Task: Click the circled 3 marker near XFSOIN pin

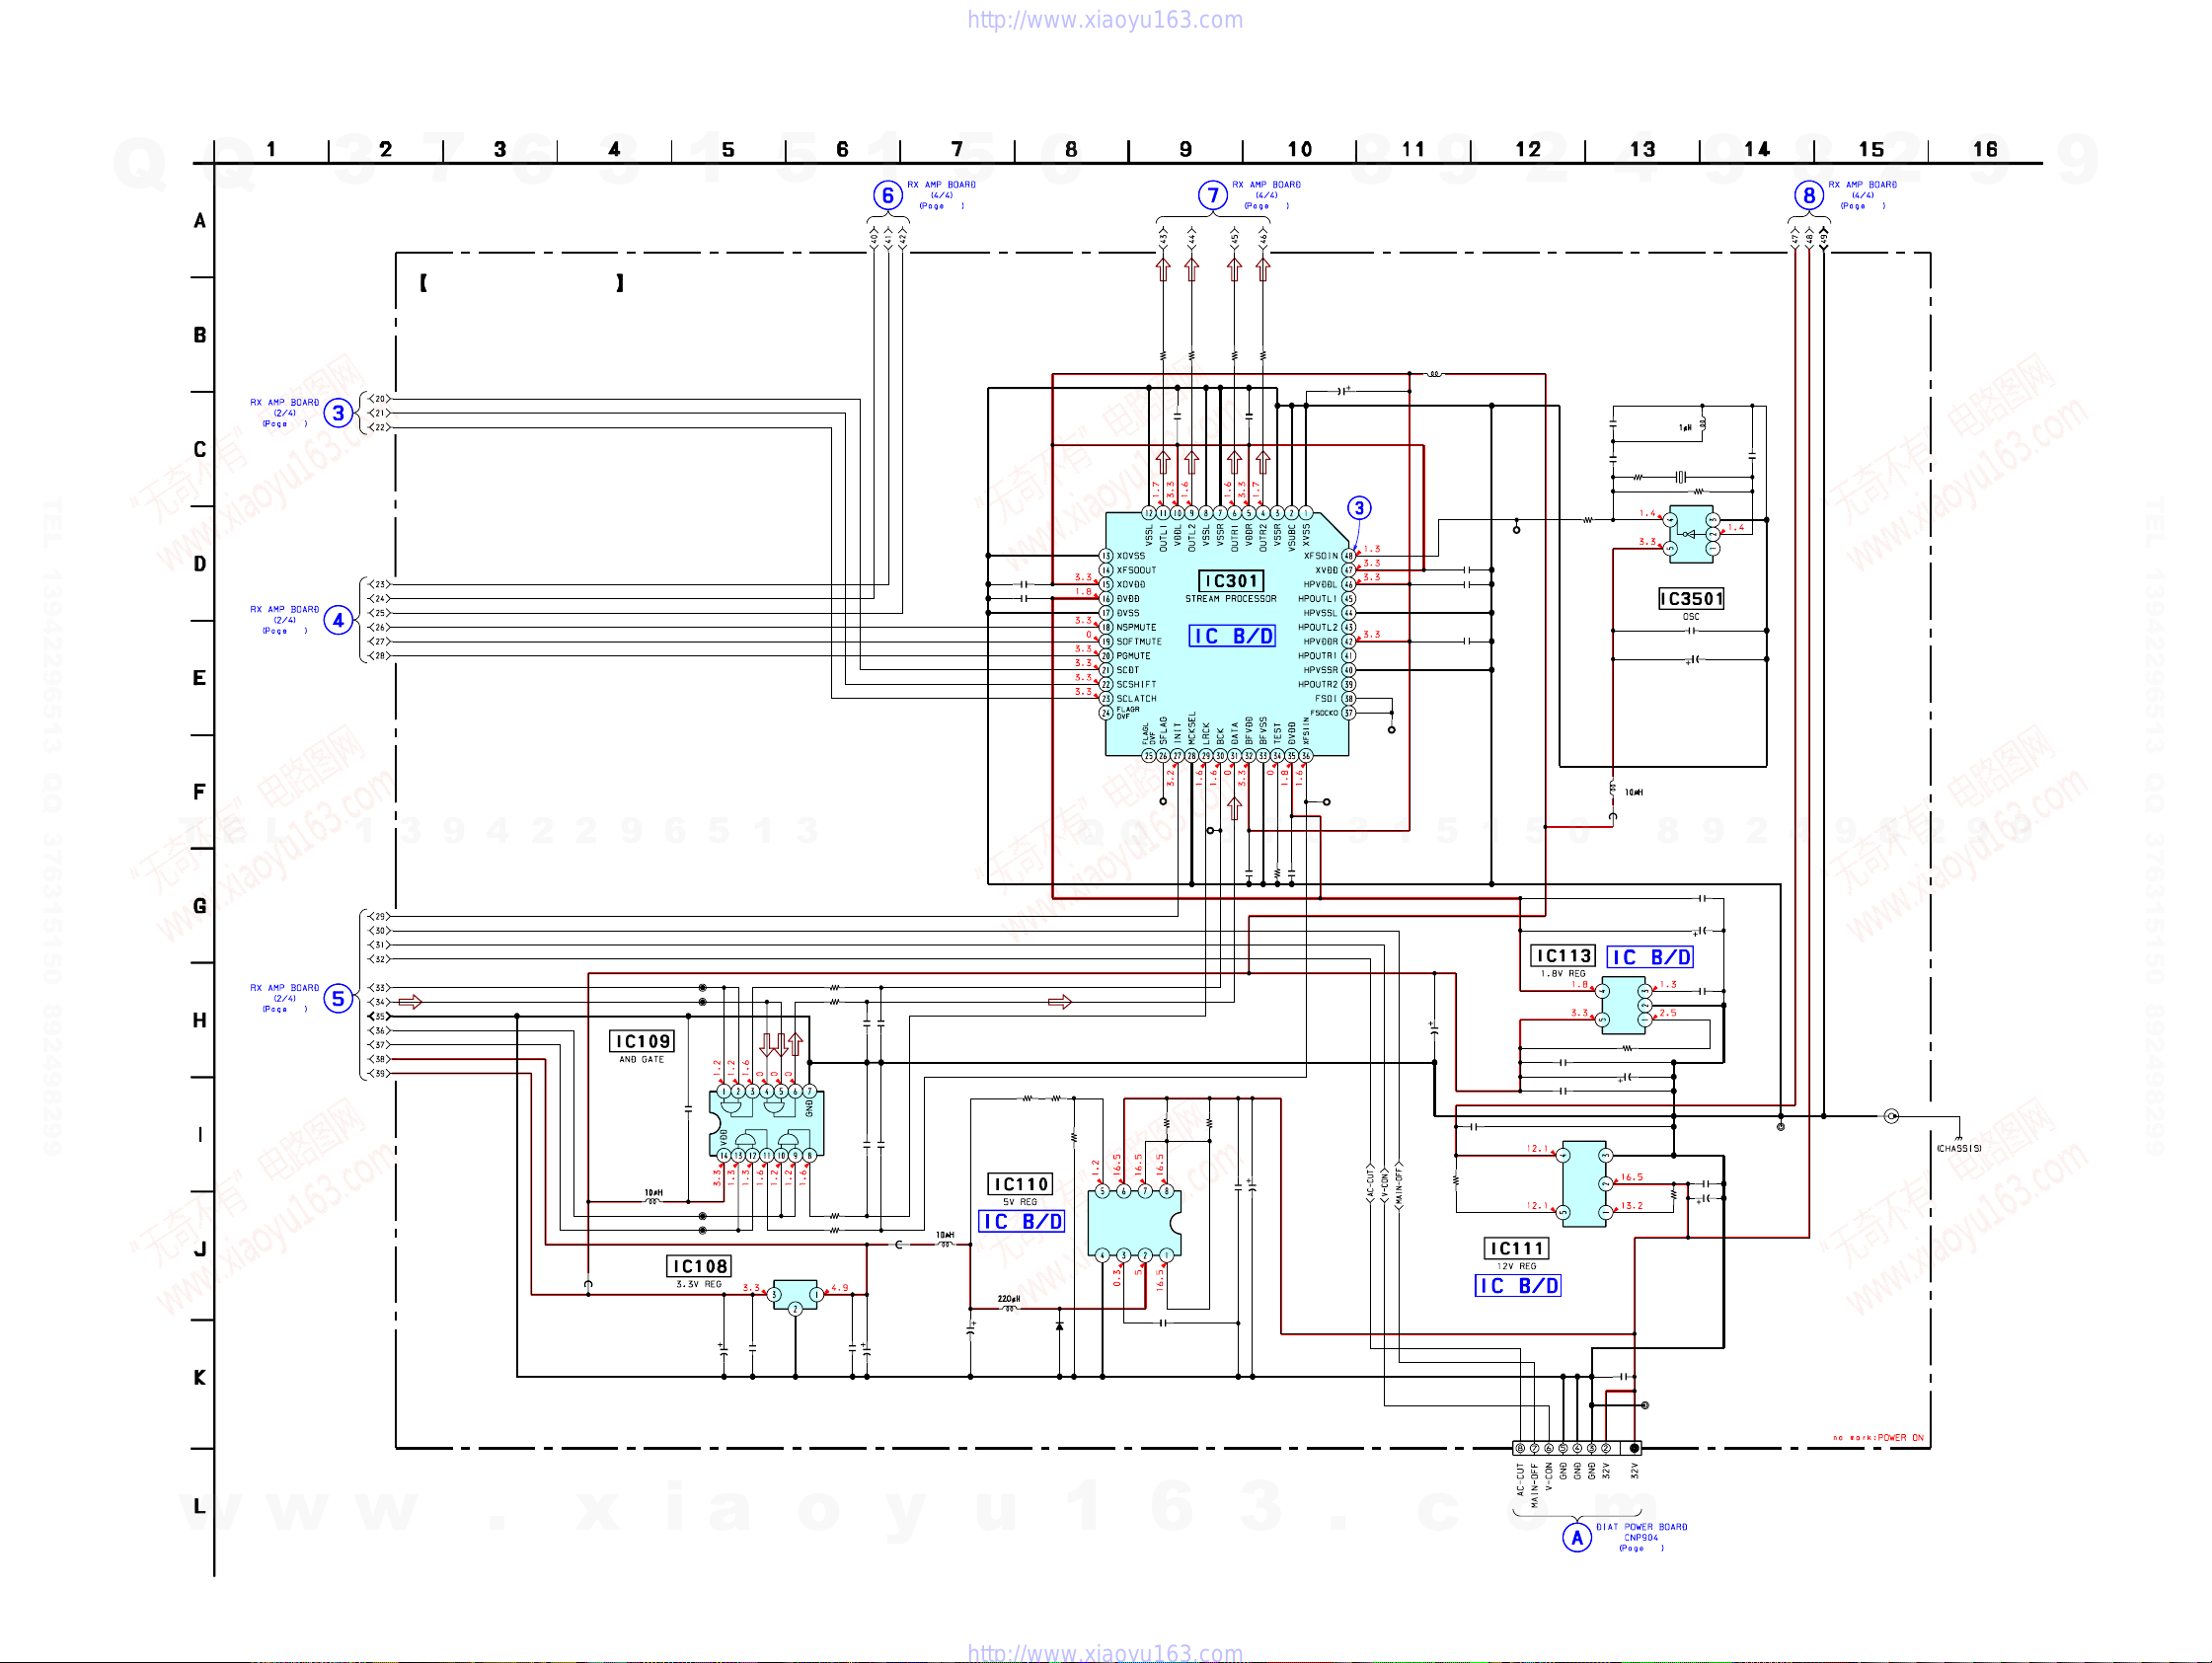Action: (x=1359, y=508)
